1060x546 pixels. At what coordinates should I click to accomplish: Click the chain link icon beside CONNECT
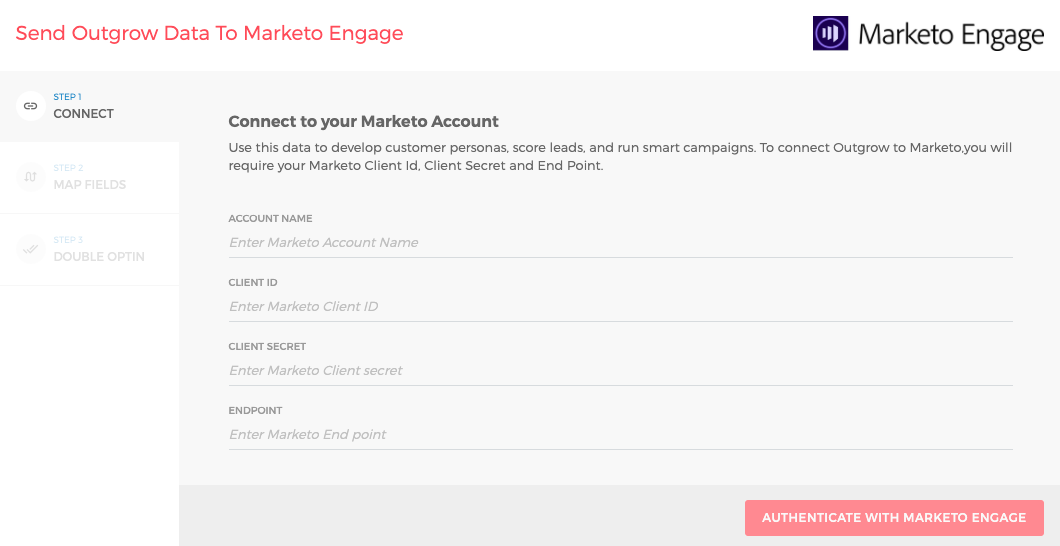(31, 106)
